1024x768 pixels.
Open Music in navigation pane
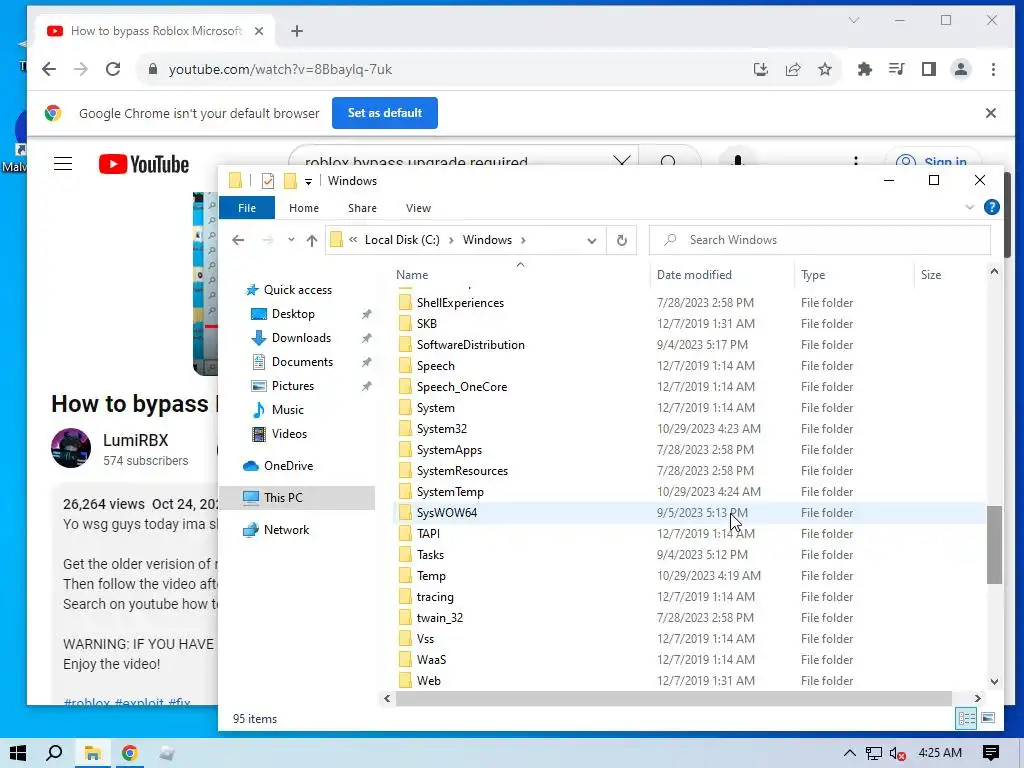coord(287,410)
